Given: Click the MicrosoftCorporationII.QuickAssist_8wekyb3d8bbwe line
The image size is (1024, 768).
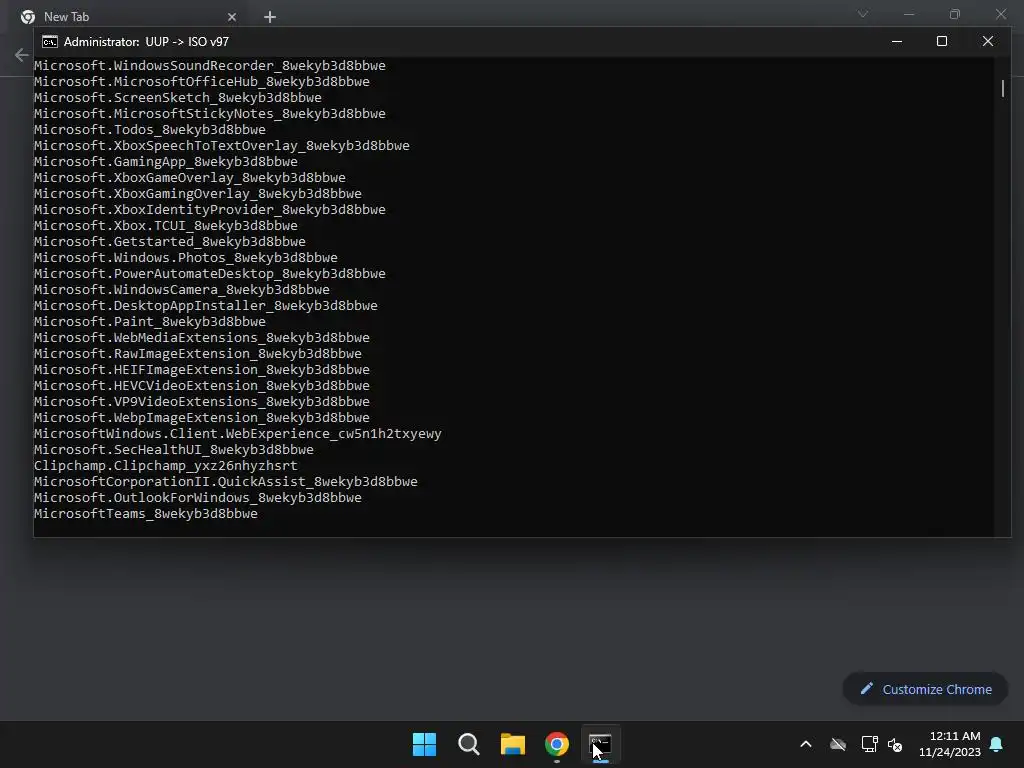Looking at the screenshot, I should [x=226, y=481].
